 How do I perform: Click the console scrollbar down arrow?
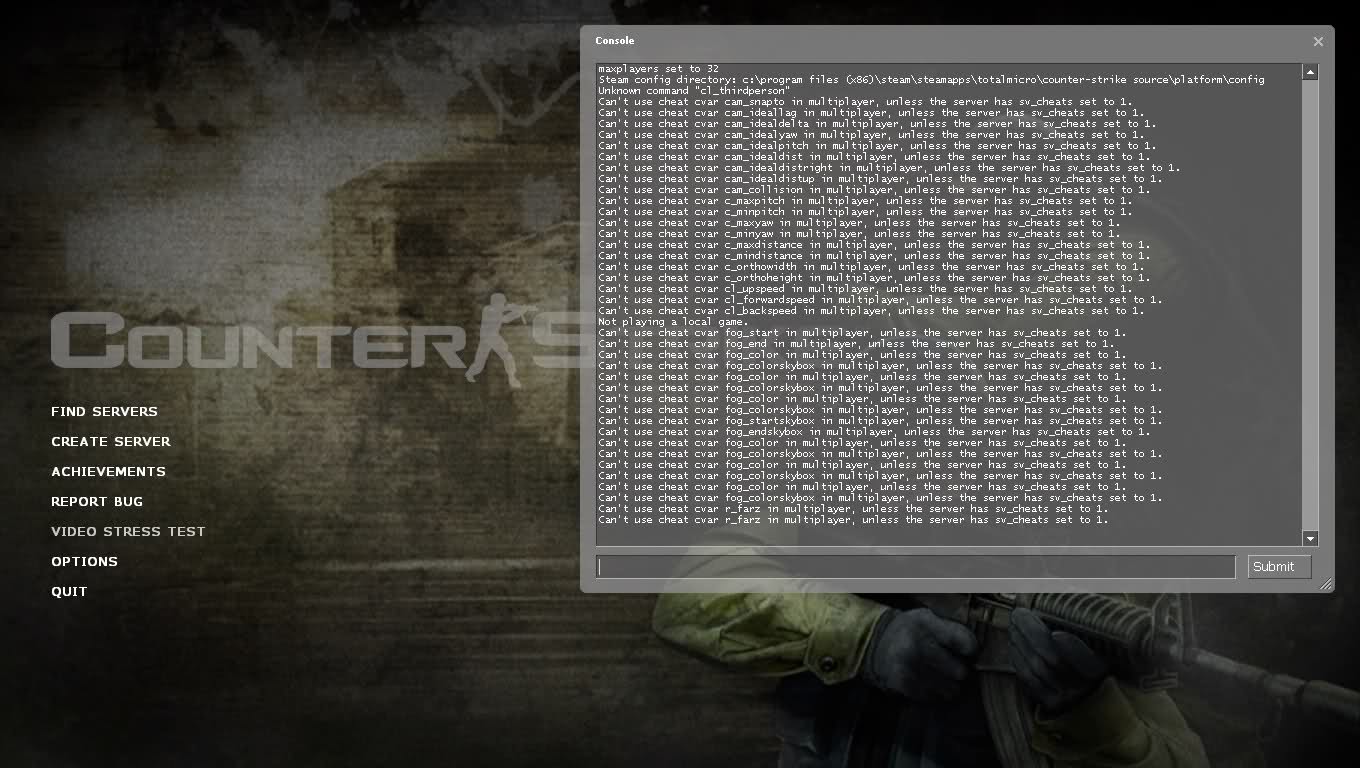coord(1310,539)
